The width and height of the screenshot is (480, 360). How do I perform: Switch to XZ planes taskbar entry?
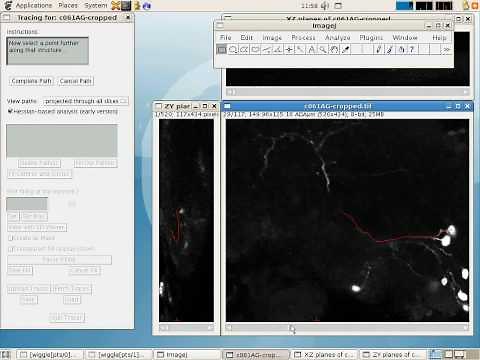pyautogui.click(x=324, y=355)
